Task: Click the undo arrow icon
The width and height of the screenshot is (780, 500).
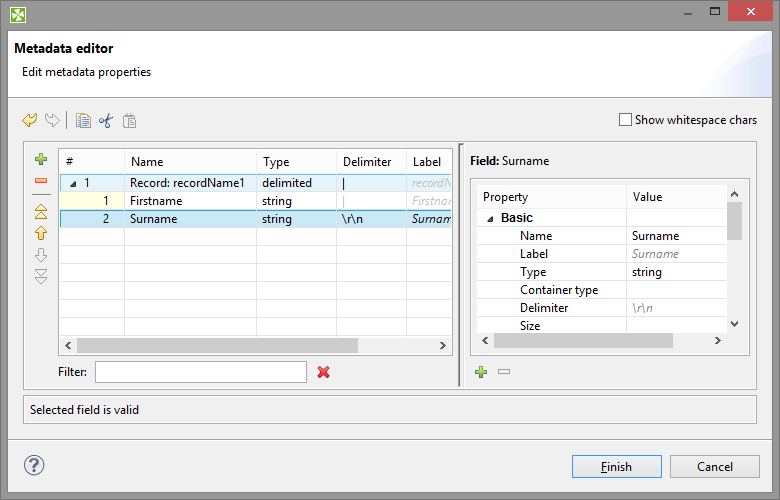Action: 29,120
